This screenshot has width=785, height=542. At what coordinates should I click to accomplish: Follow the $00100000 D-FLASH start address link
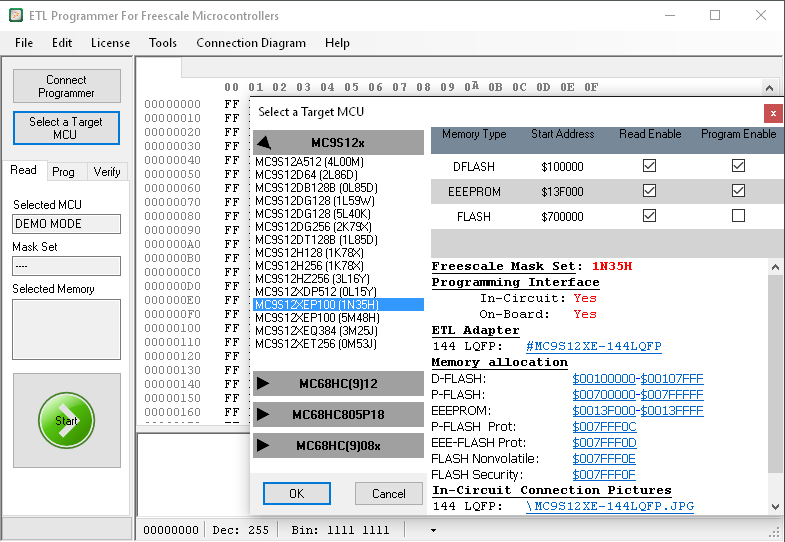(x=604, y=379)
